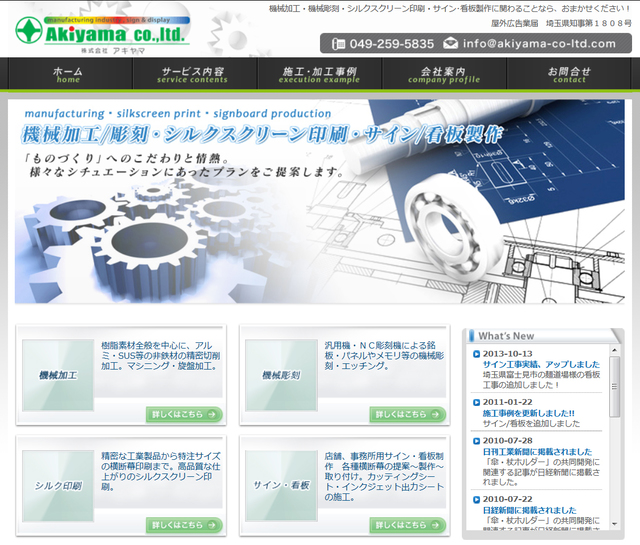
Task: Click the シルク印刷 thumbnail image
Action: (57, 485)
